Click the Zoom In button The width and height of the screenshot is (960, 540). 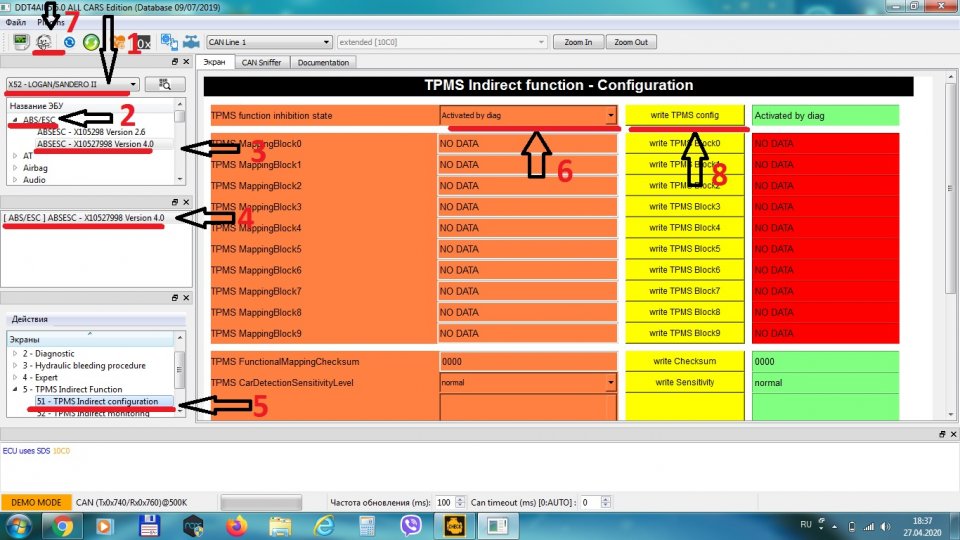click(578, 43)
